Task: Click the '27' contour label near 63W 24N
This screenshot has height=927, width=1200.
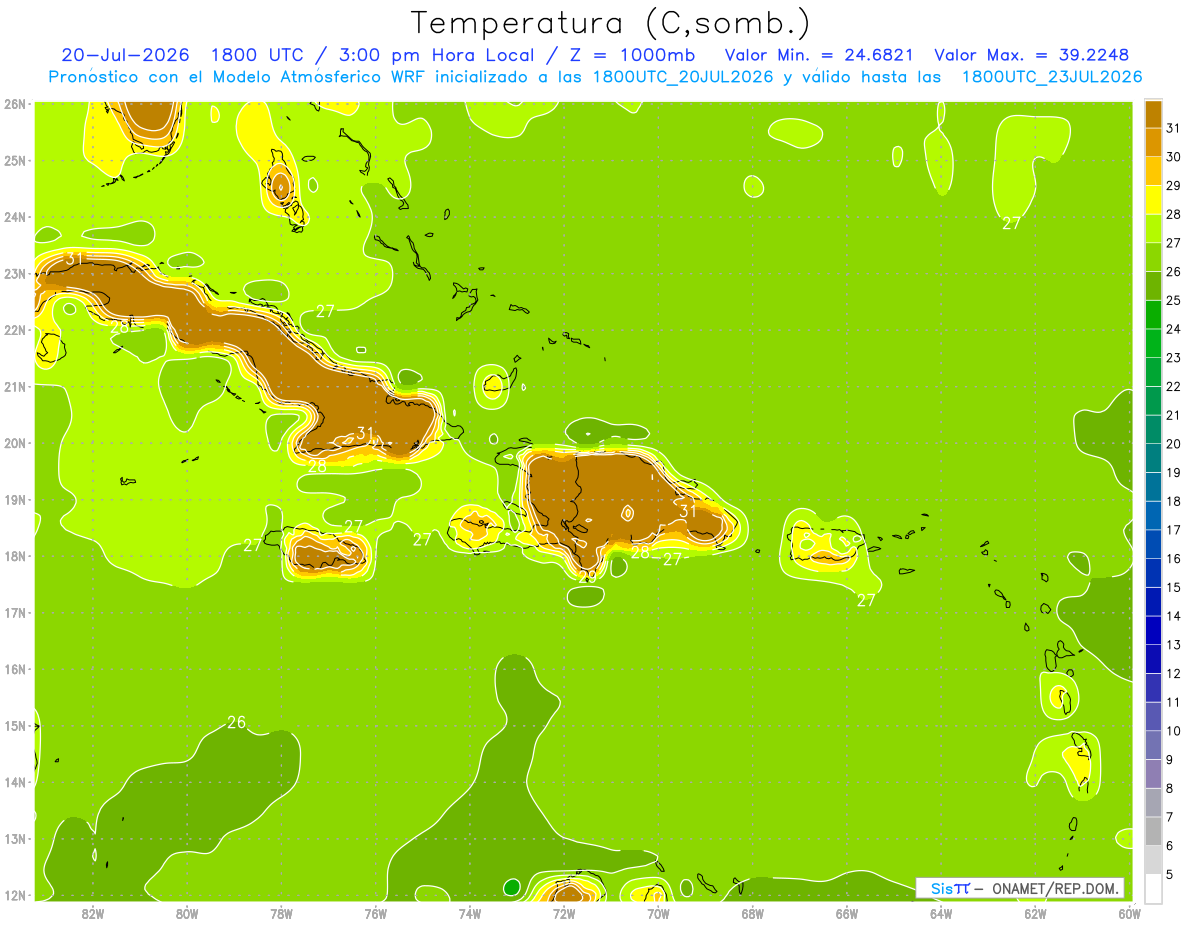Action: (x=1011, y=223)
